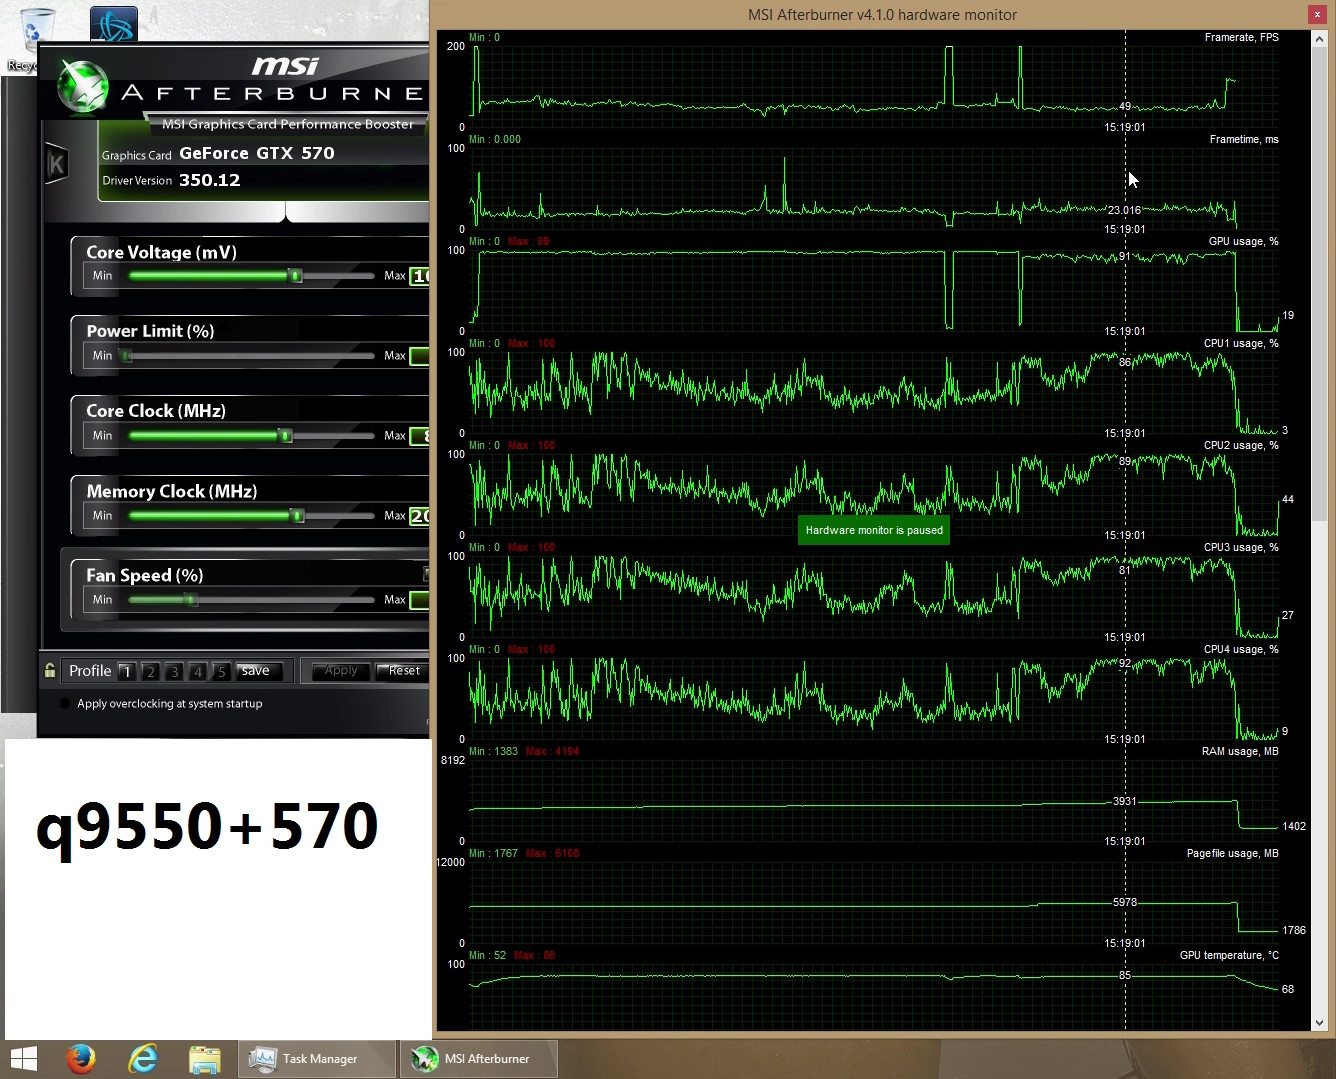Screen dimensions: 1336x1079
Task: Click the 'Hardware monitor is paused' tooltip
Action: 874,531
